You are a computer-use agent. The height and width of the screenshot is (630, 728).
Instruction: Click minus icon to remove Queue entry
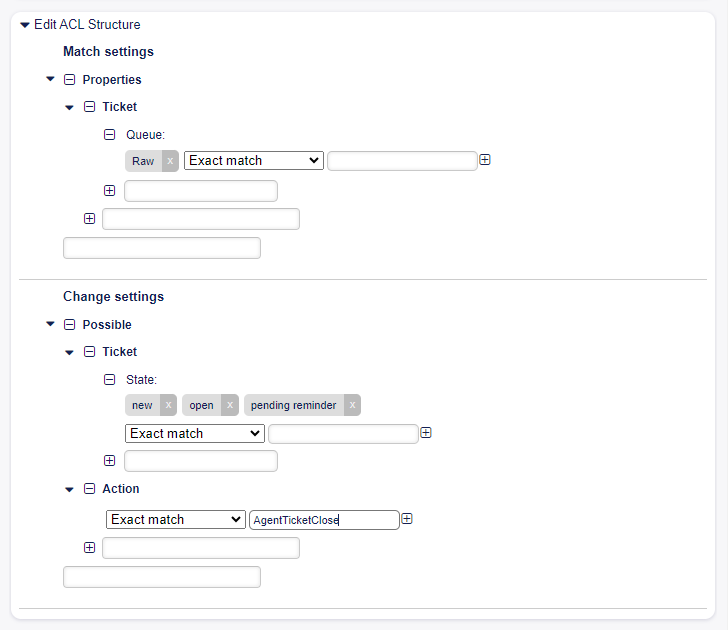(110, 134)
